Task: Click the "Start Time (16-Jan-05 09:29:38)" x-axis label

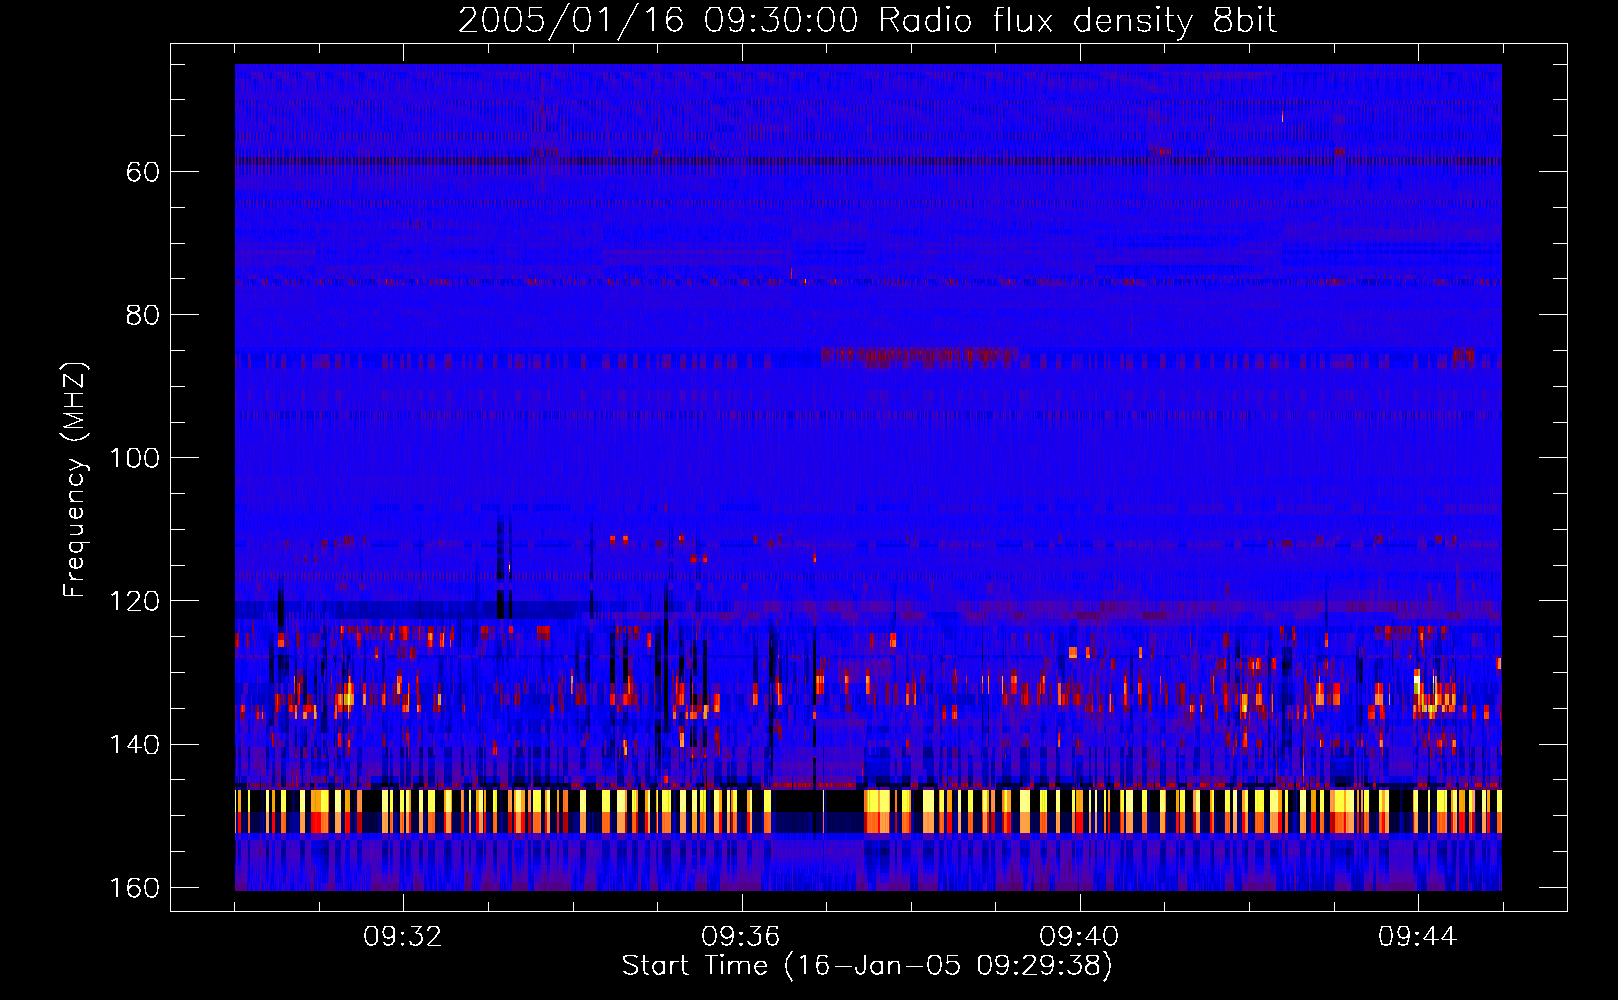Action: pyautogui.click(x=867, y=966)
